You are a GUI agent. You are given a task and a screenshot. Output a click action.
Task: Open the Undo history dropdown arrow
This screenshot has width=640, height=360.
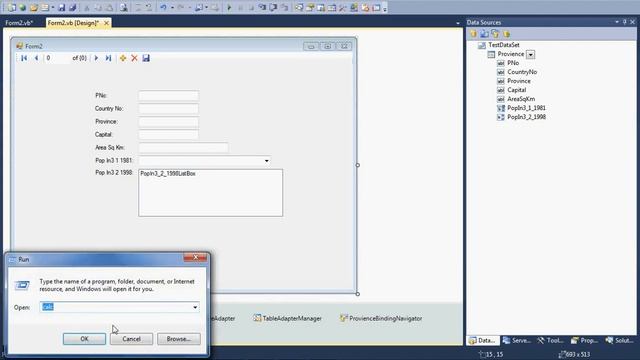(172, 7)
